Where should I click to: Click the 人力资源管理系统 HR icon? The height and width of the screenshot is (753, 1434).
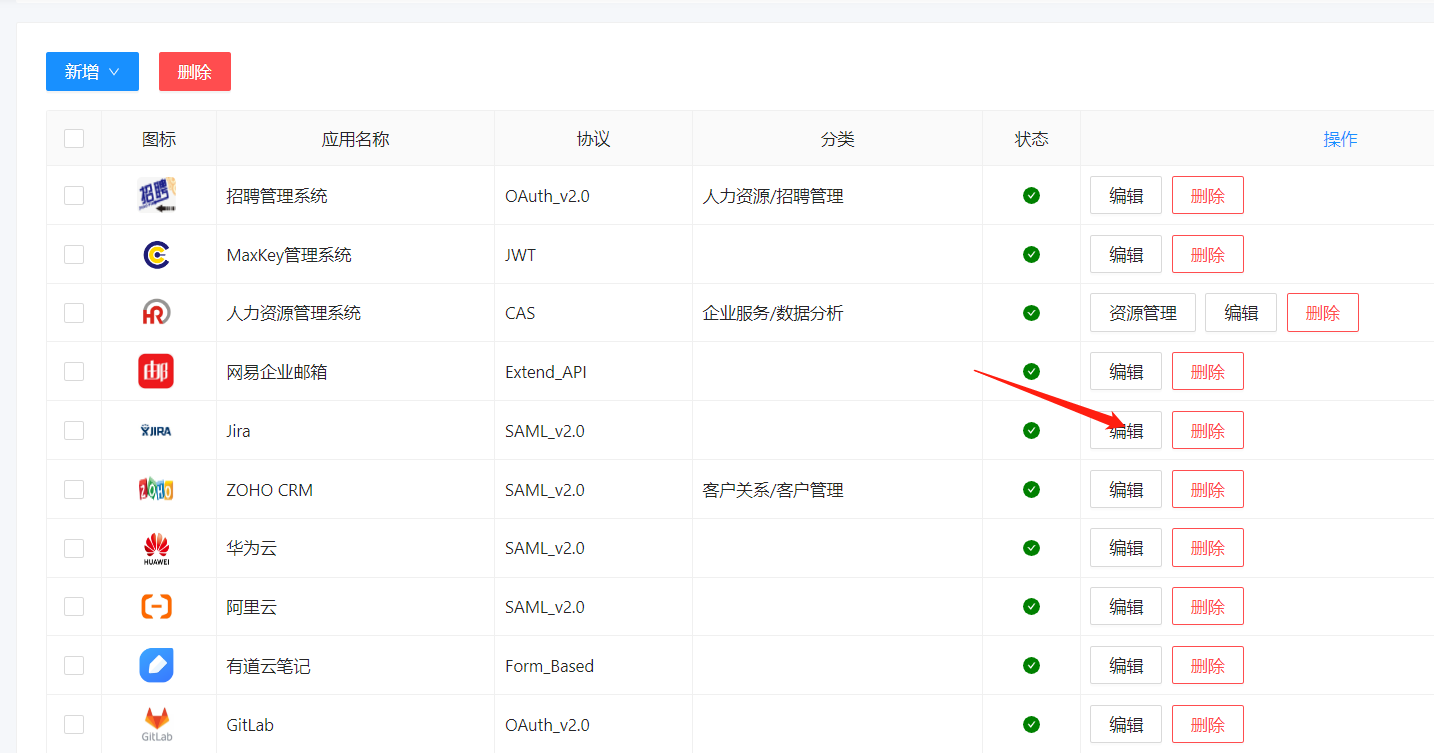point(156,313)
